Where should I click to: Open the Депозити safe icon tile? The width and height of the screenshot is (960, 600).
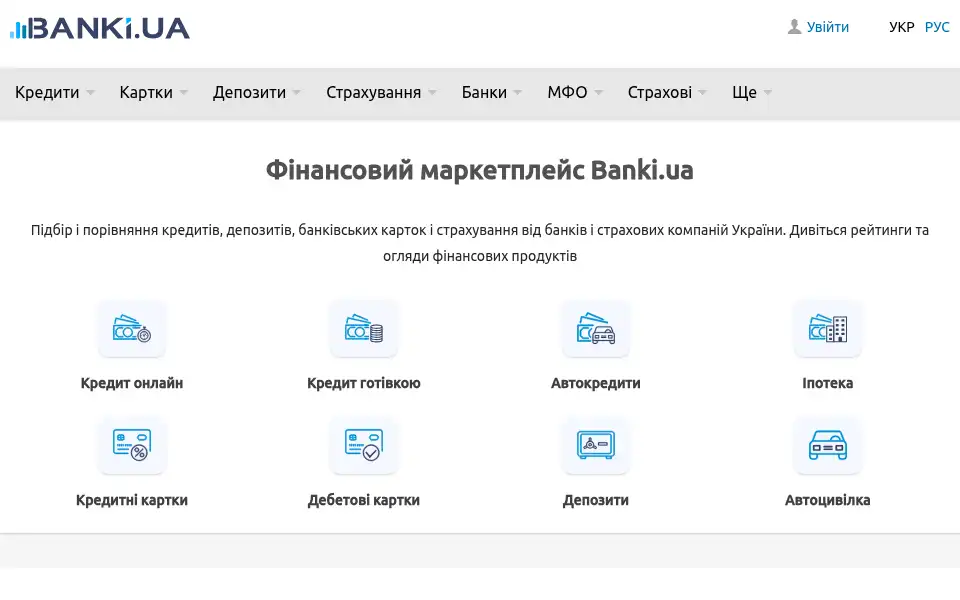[x=596, y=445]
